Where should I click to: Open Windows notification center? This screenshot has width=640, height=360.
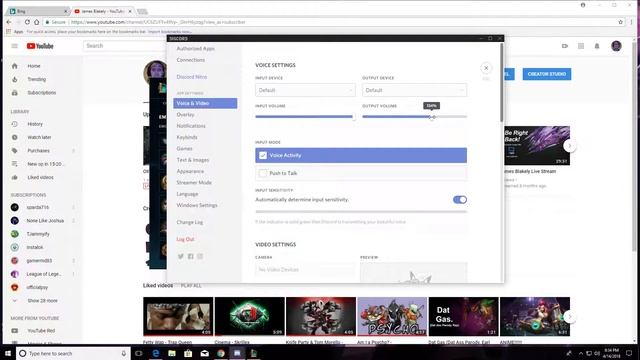[629, 353]
